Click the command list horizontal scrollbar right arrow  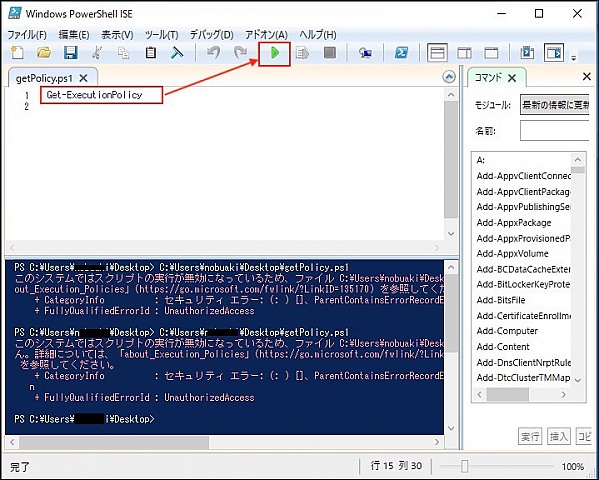point(564,394)
